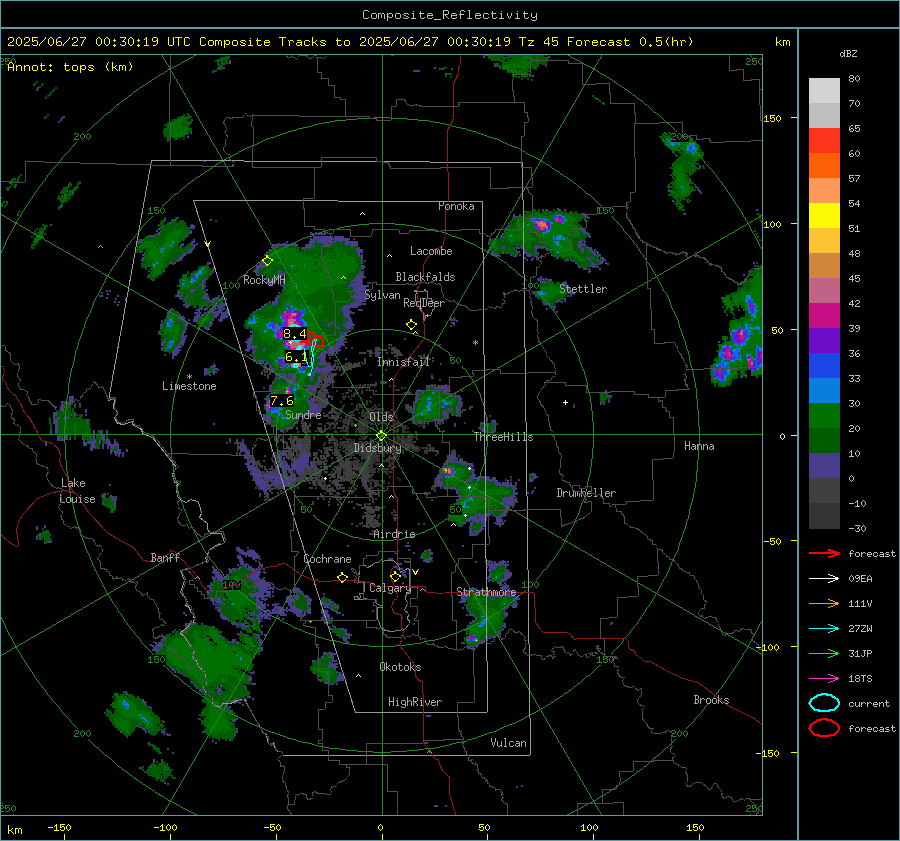Click the Blackfalds city label
The width and height of the screenshot is (900, 841).
pyautogui.click(x=425, y=277)
